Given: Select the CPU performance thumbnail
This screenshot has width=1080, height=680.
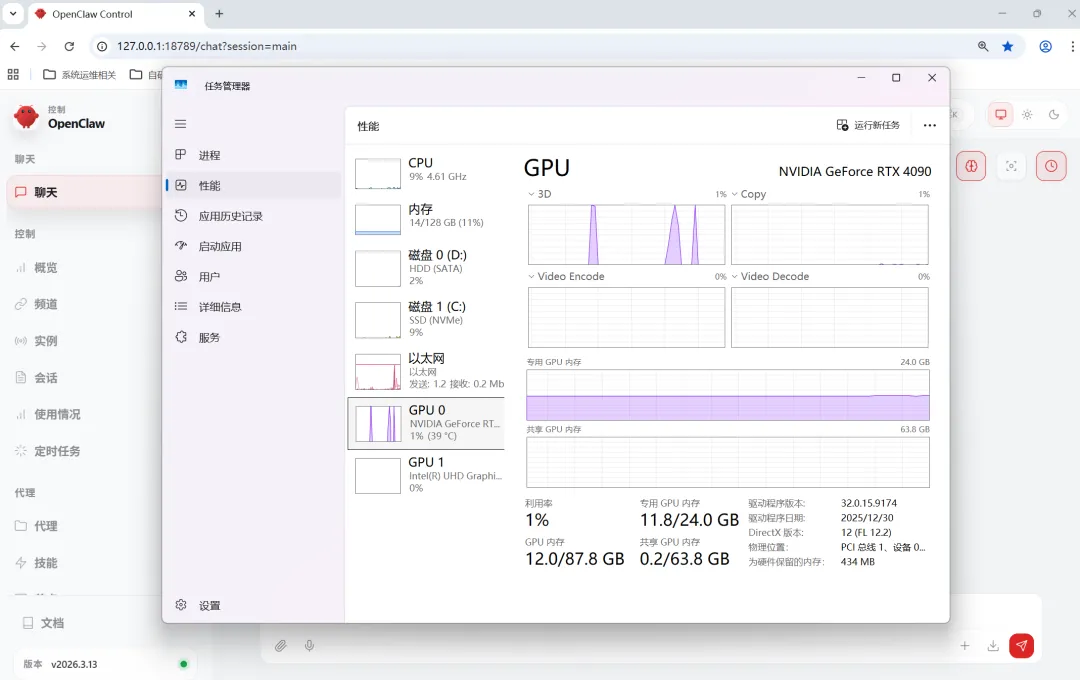Looking at the screenshot, I should click(x=377, y=173).
